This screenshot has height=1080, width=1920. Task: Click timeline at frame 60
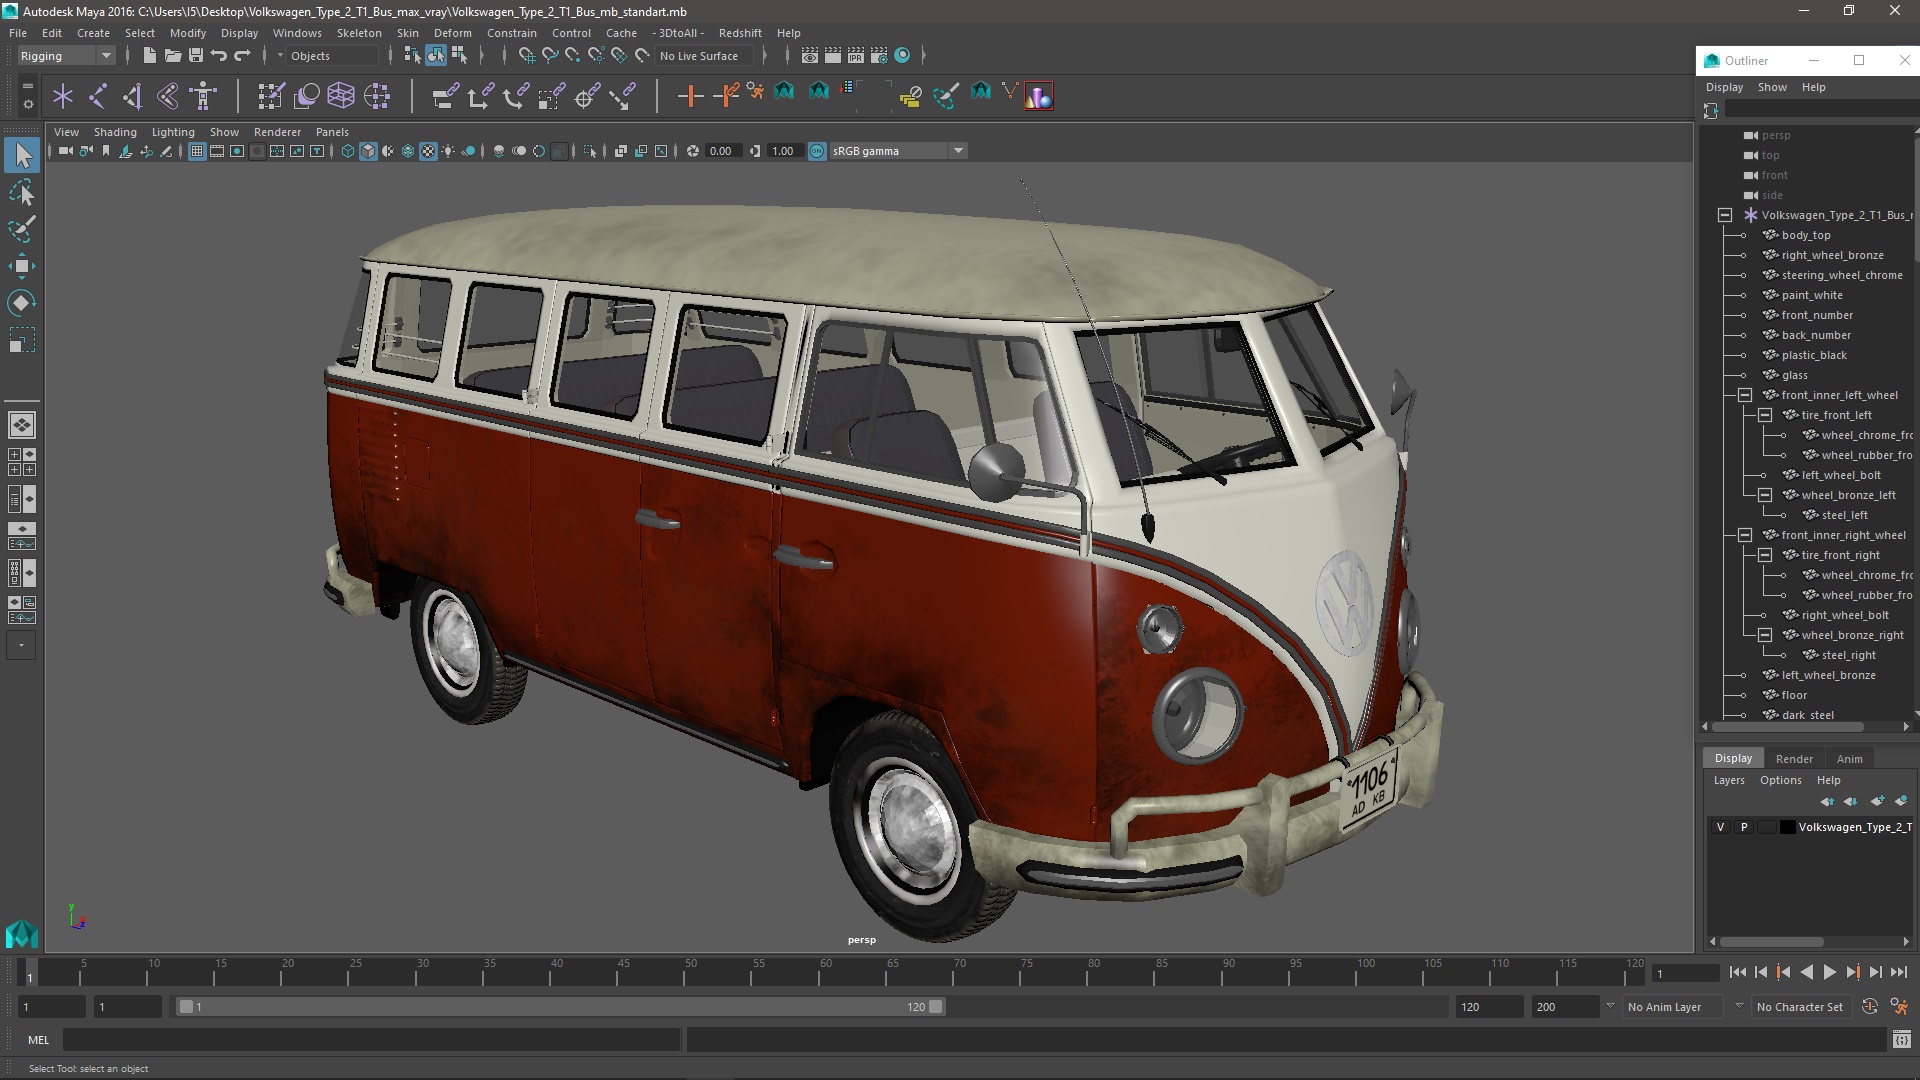tap(826, 972)
